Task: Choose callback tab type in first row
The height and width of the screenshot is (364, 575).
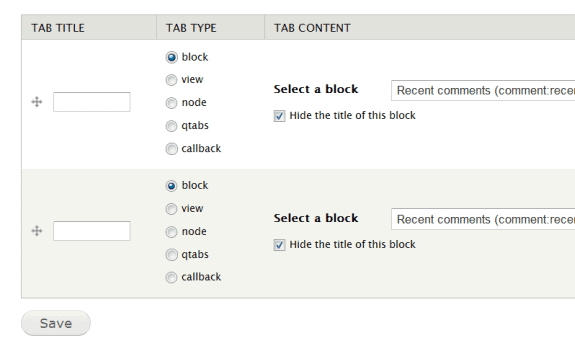Action: pos(171,149)
